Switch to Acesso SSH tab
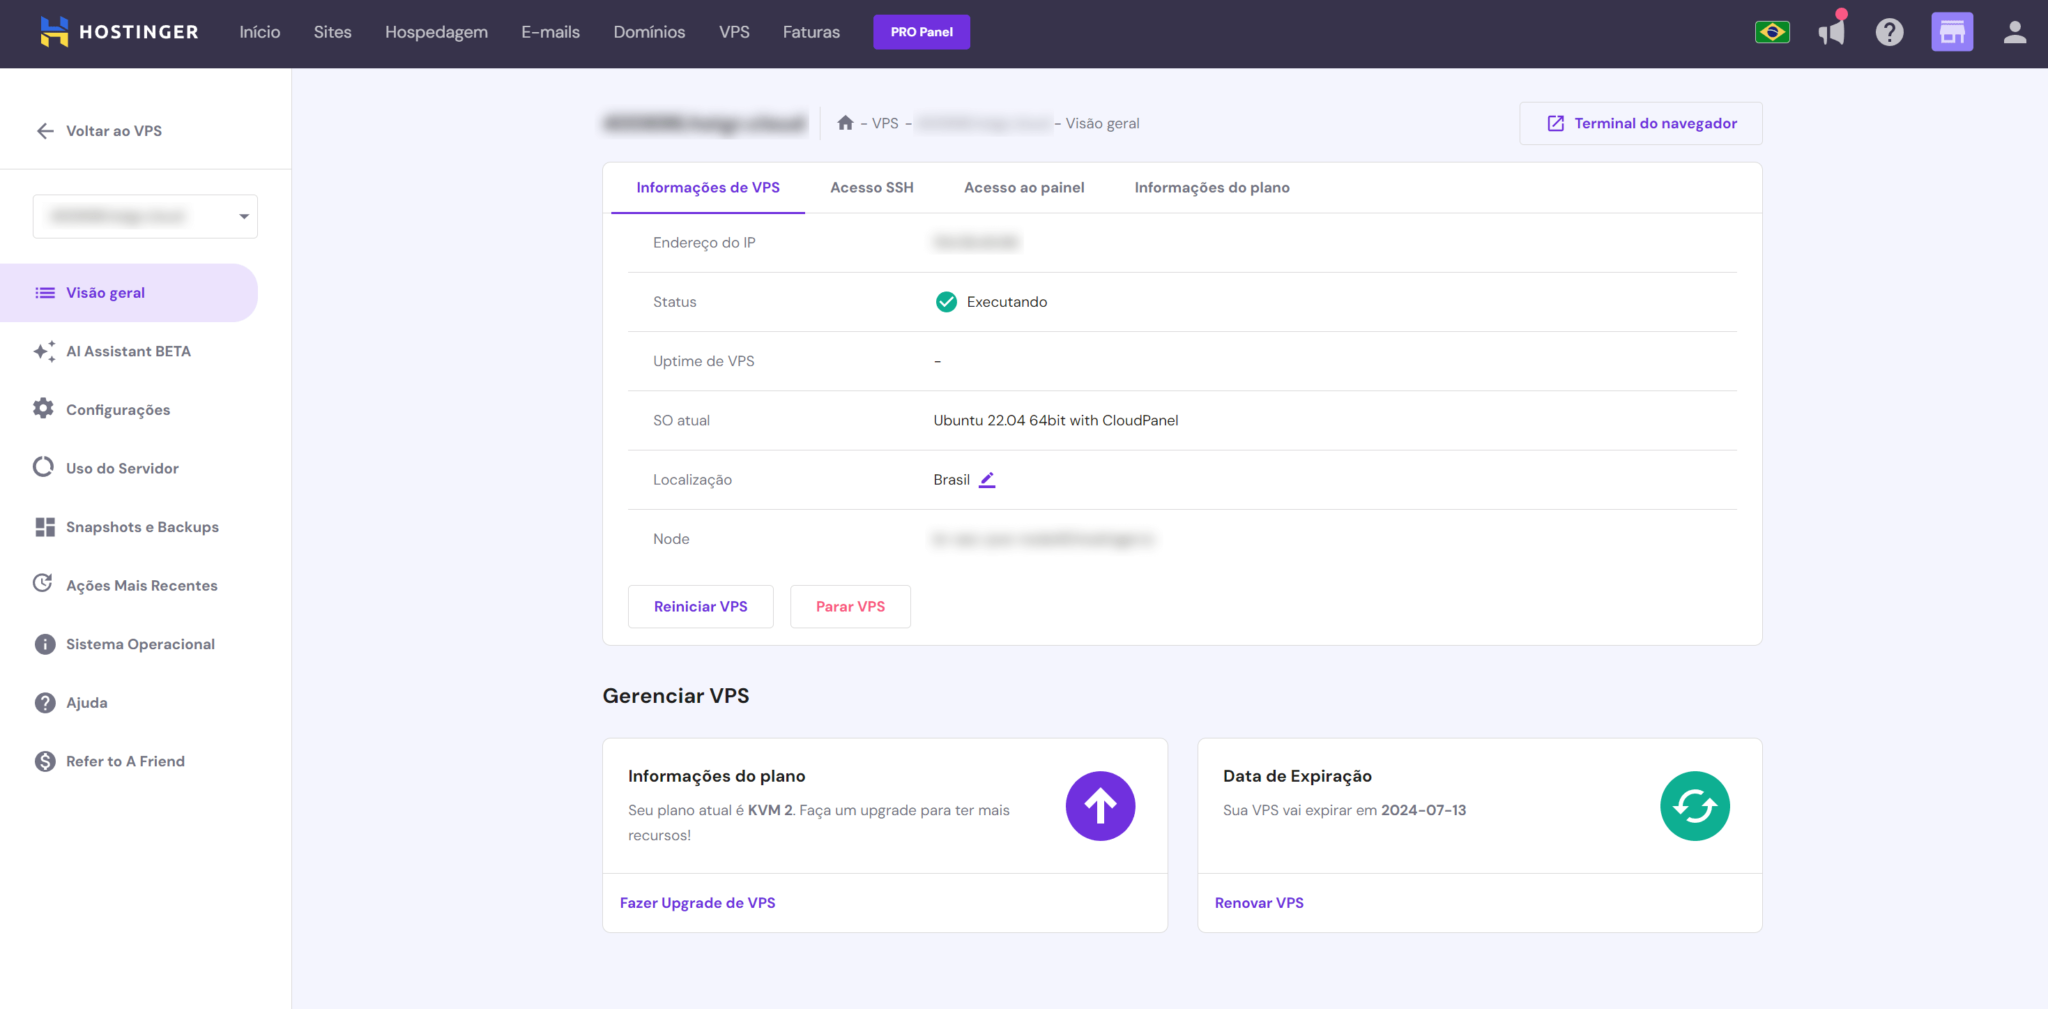Image resolution: width=2048 pixels, height=1009 pixels. (x=872, y=188)
